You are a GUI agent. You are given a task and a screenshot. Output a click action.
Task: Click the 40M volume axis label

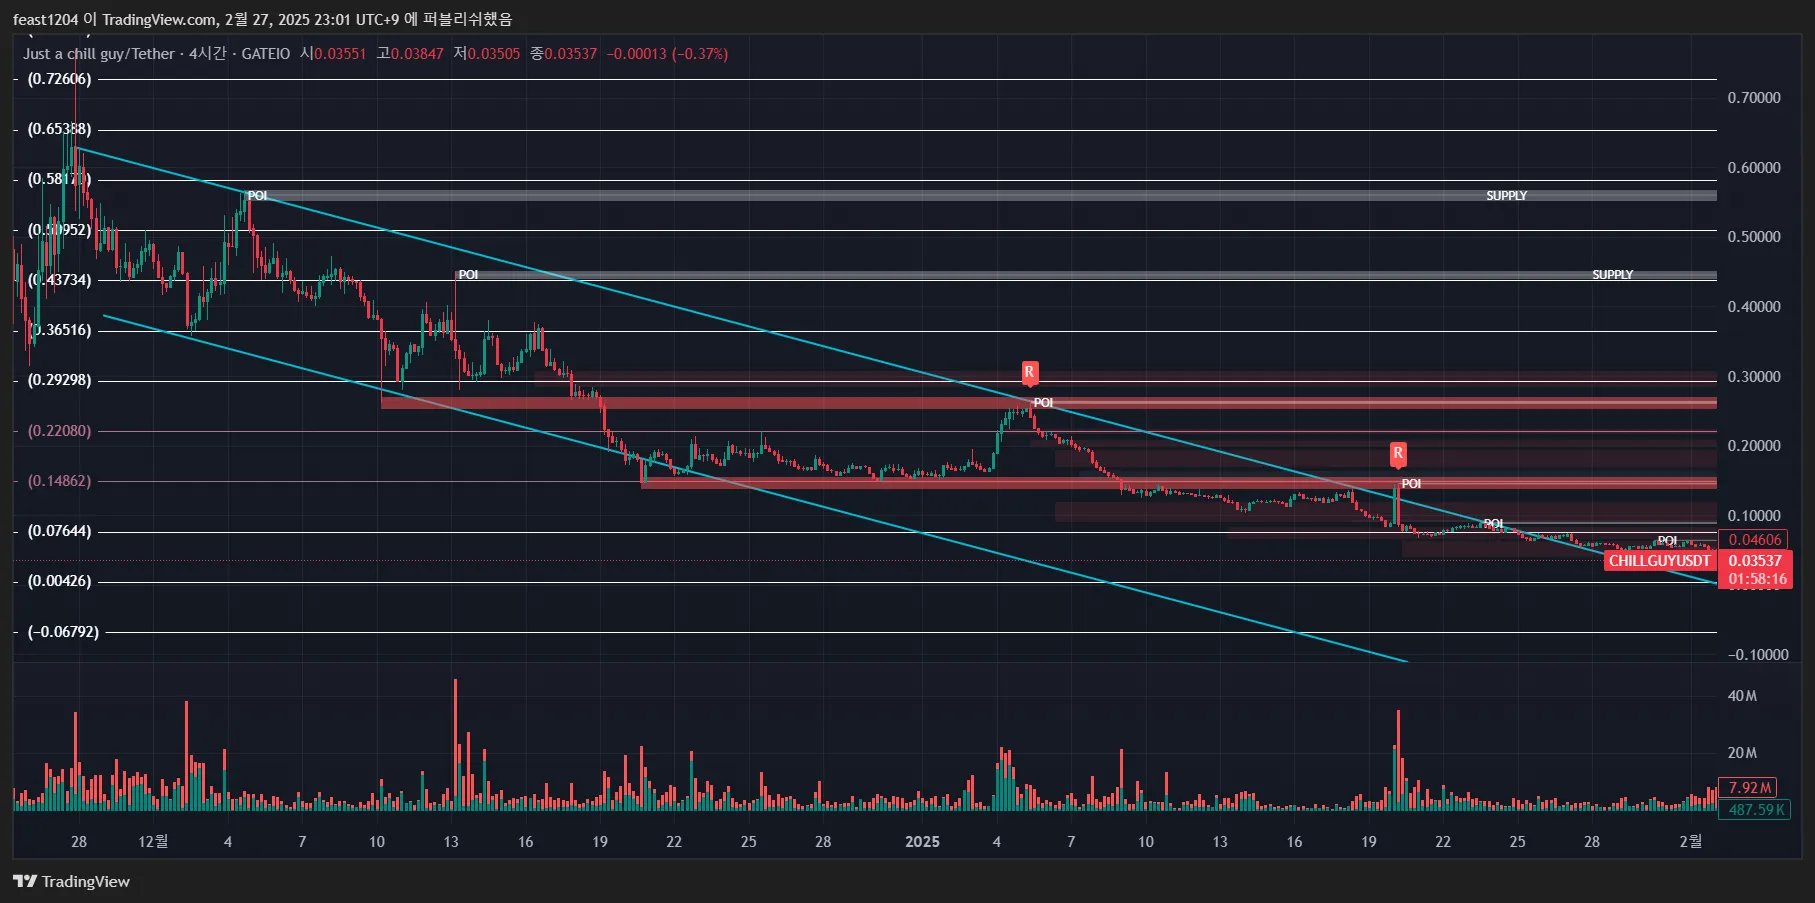click(1742, 696)
